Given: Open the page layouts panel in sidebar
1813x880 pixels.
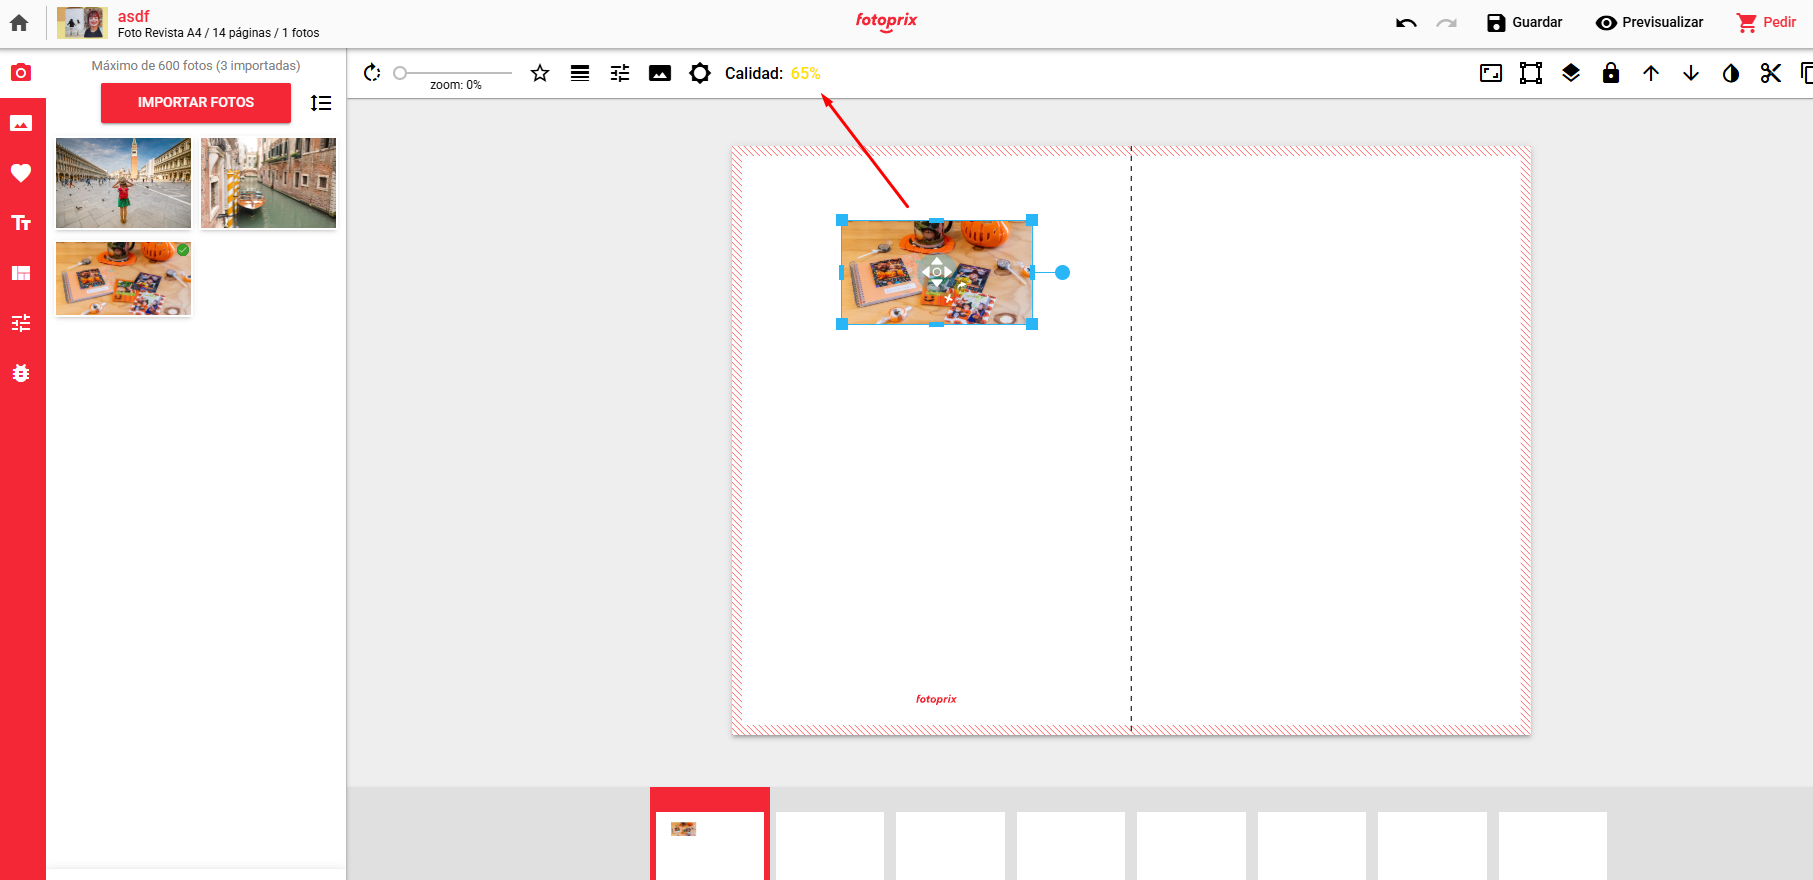Looking at the screenshot, I should point(21,273).
